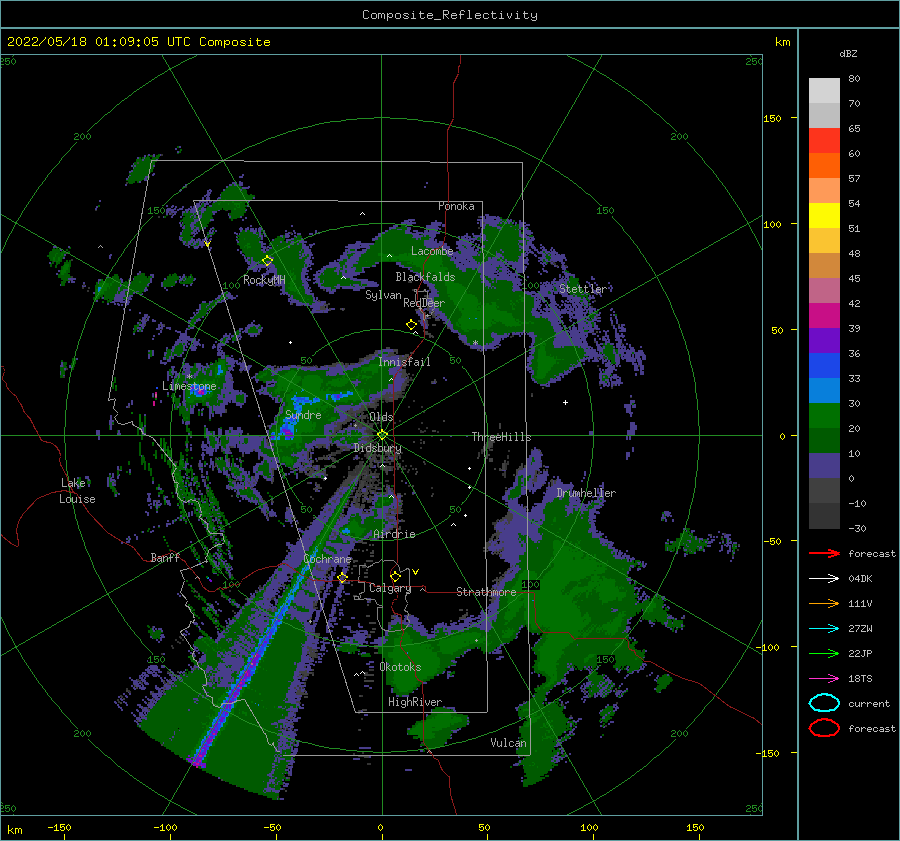Viewport: 900px width, 841px height.
Task: Click the Cochrane city label
Action: pos(327,559)
